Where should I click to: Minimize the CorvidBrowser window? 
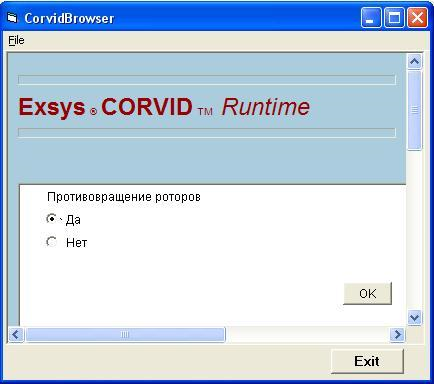[x=371, y=18]
